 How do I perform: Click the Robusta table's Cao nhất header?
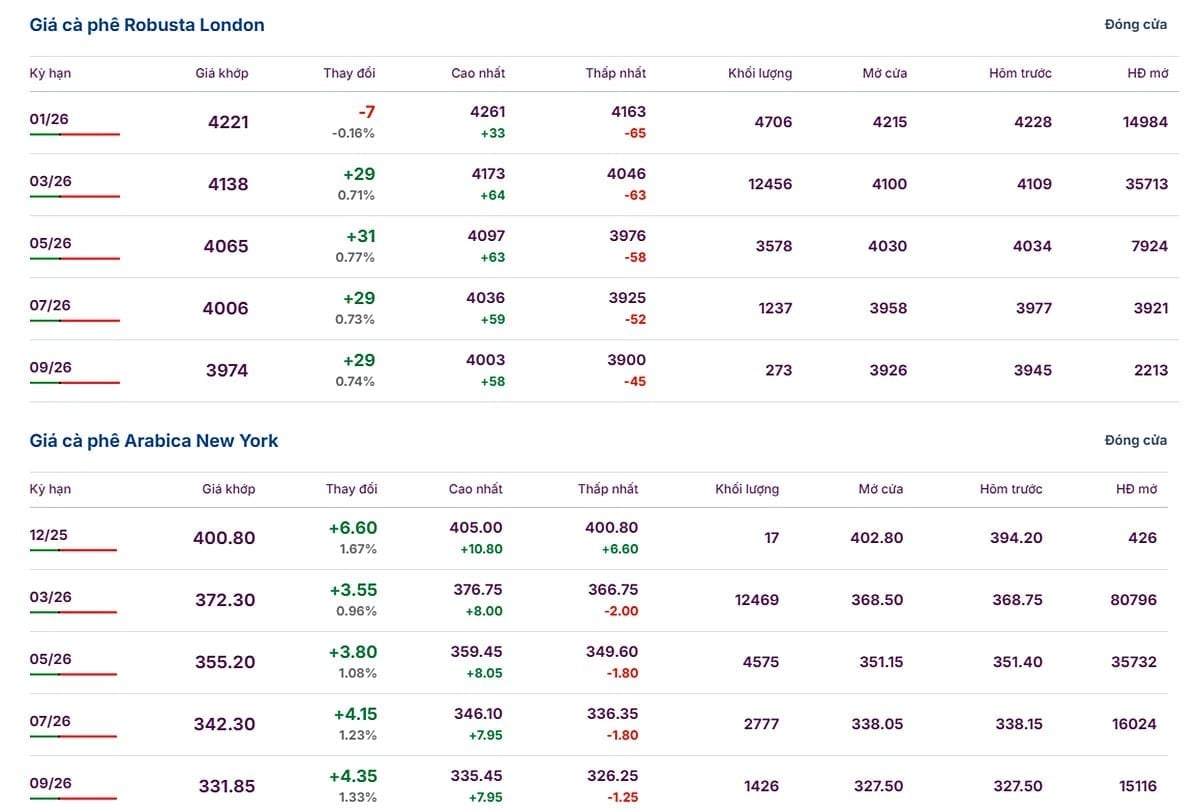click(x=478, y=73)
